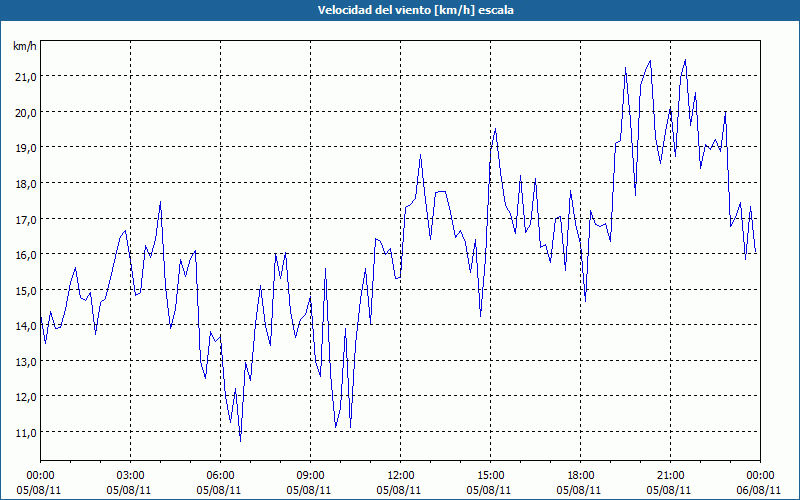Select the 21,0 y-axis label

tap(26, 77)
